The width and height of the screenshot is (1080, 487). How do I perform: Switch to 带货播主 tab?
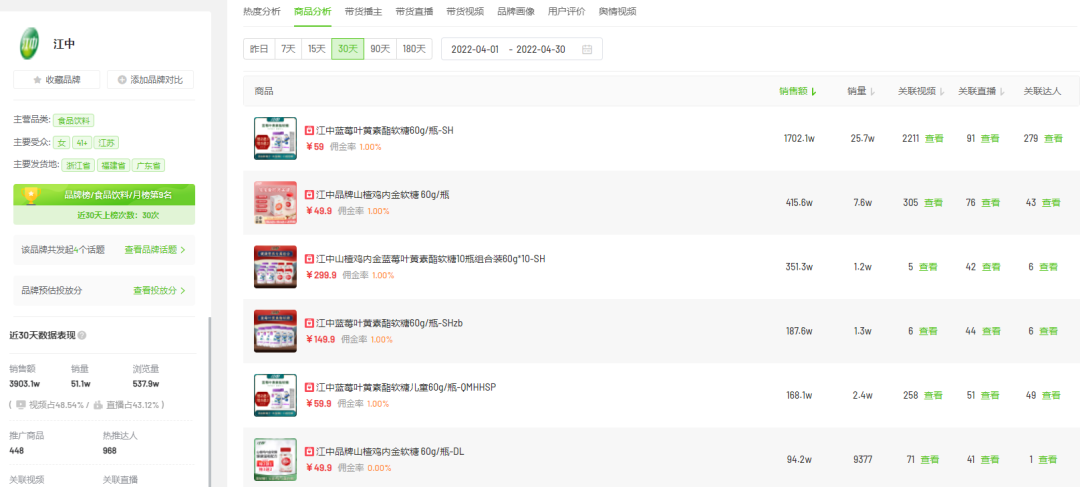tap(363, 12)
